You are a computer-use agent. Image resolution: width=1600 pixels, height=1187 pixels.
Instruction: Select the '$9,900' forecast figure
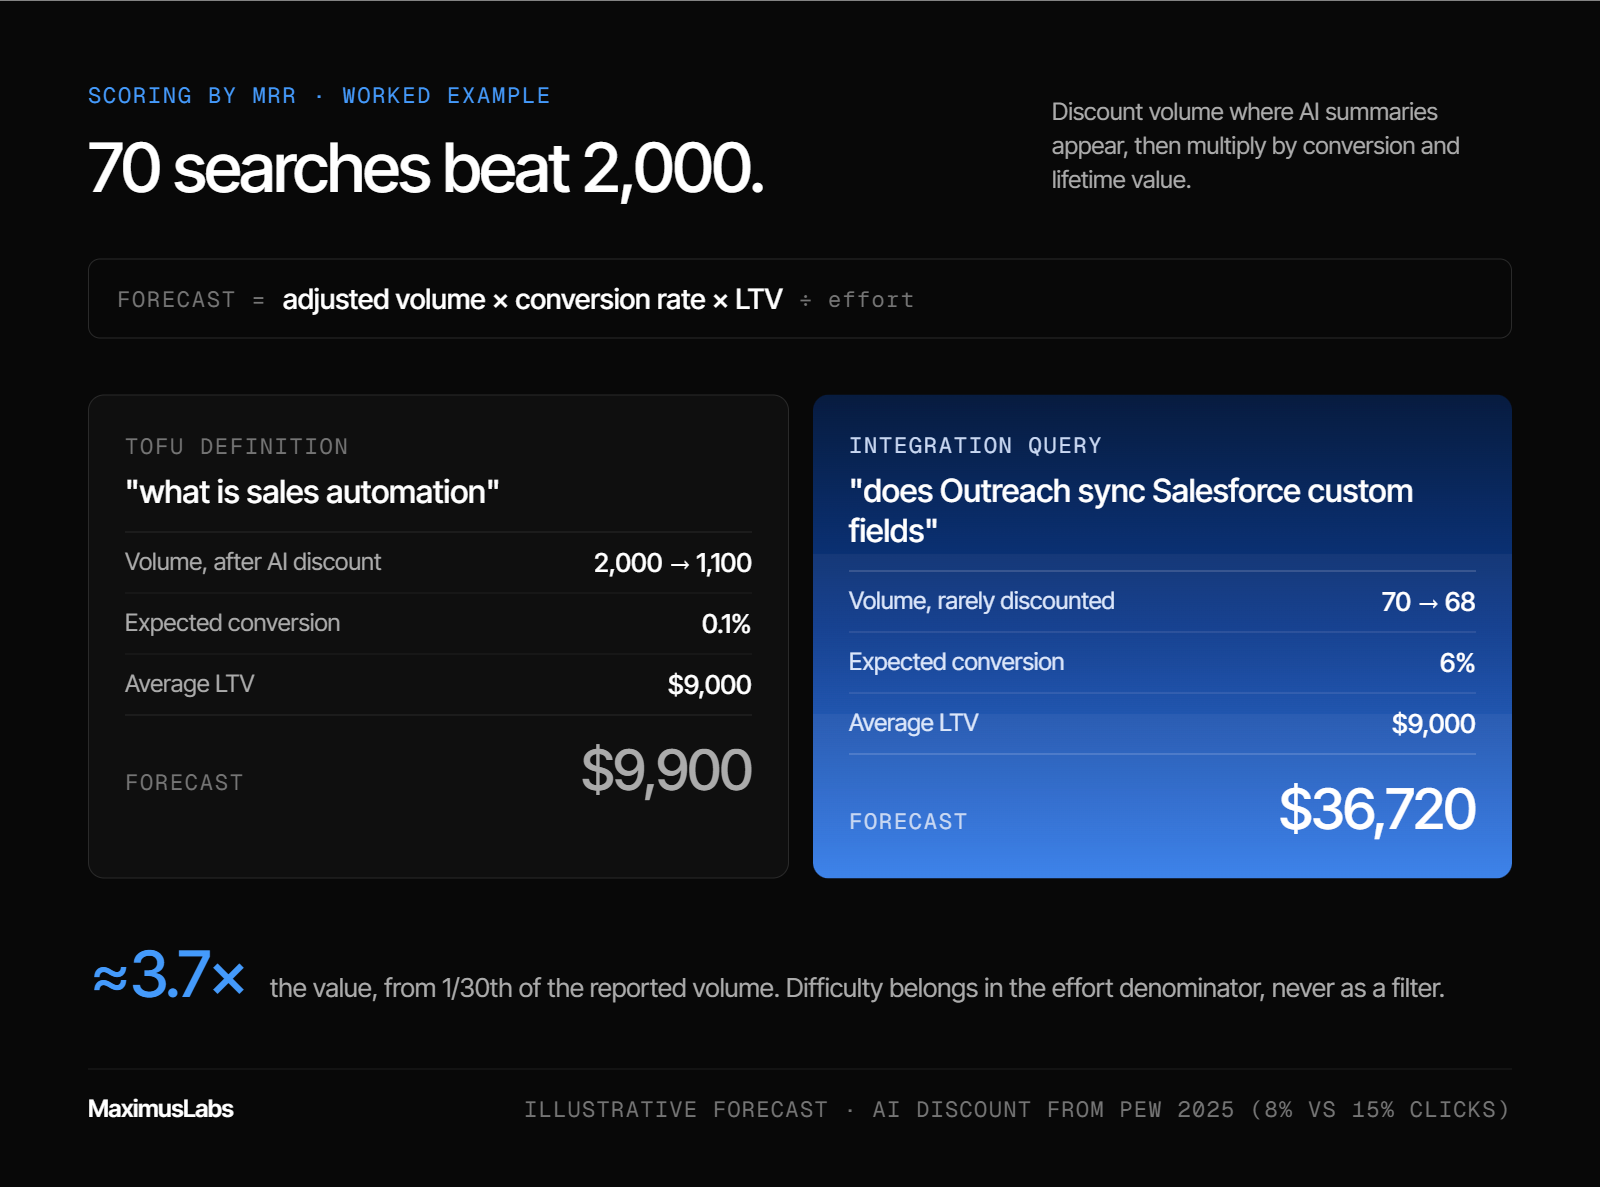666,770
